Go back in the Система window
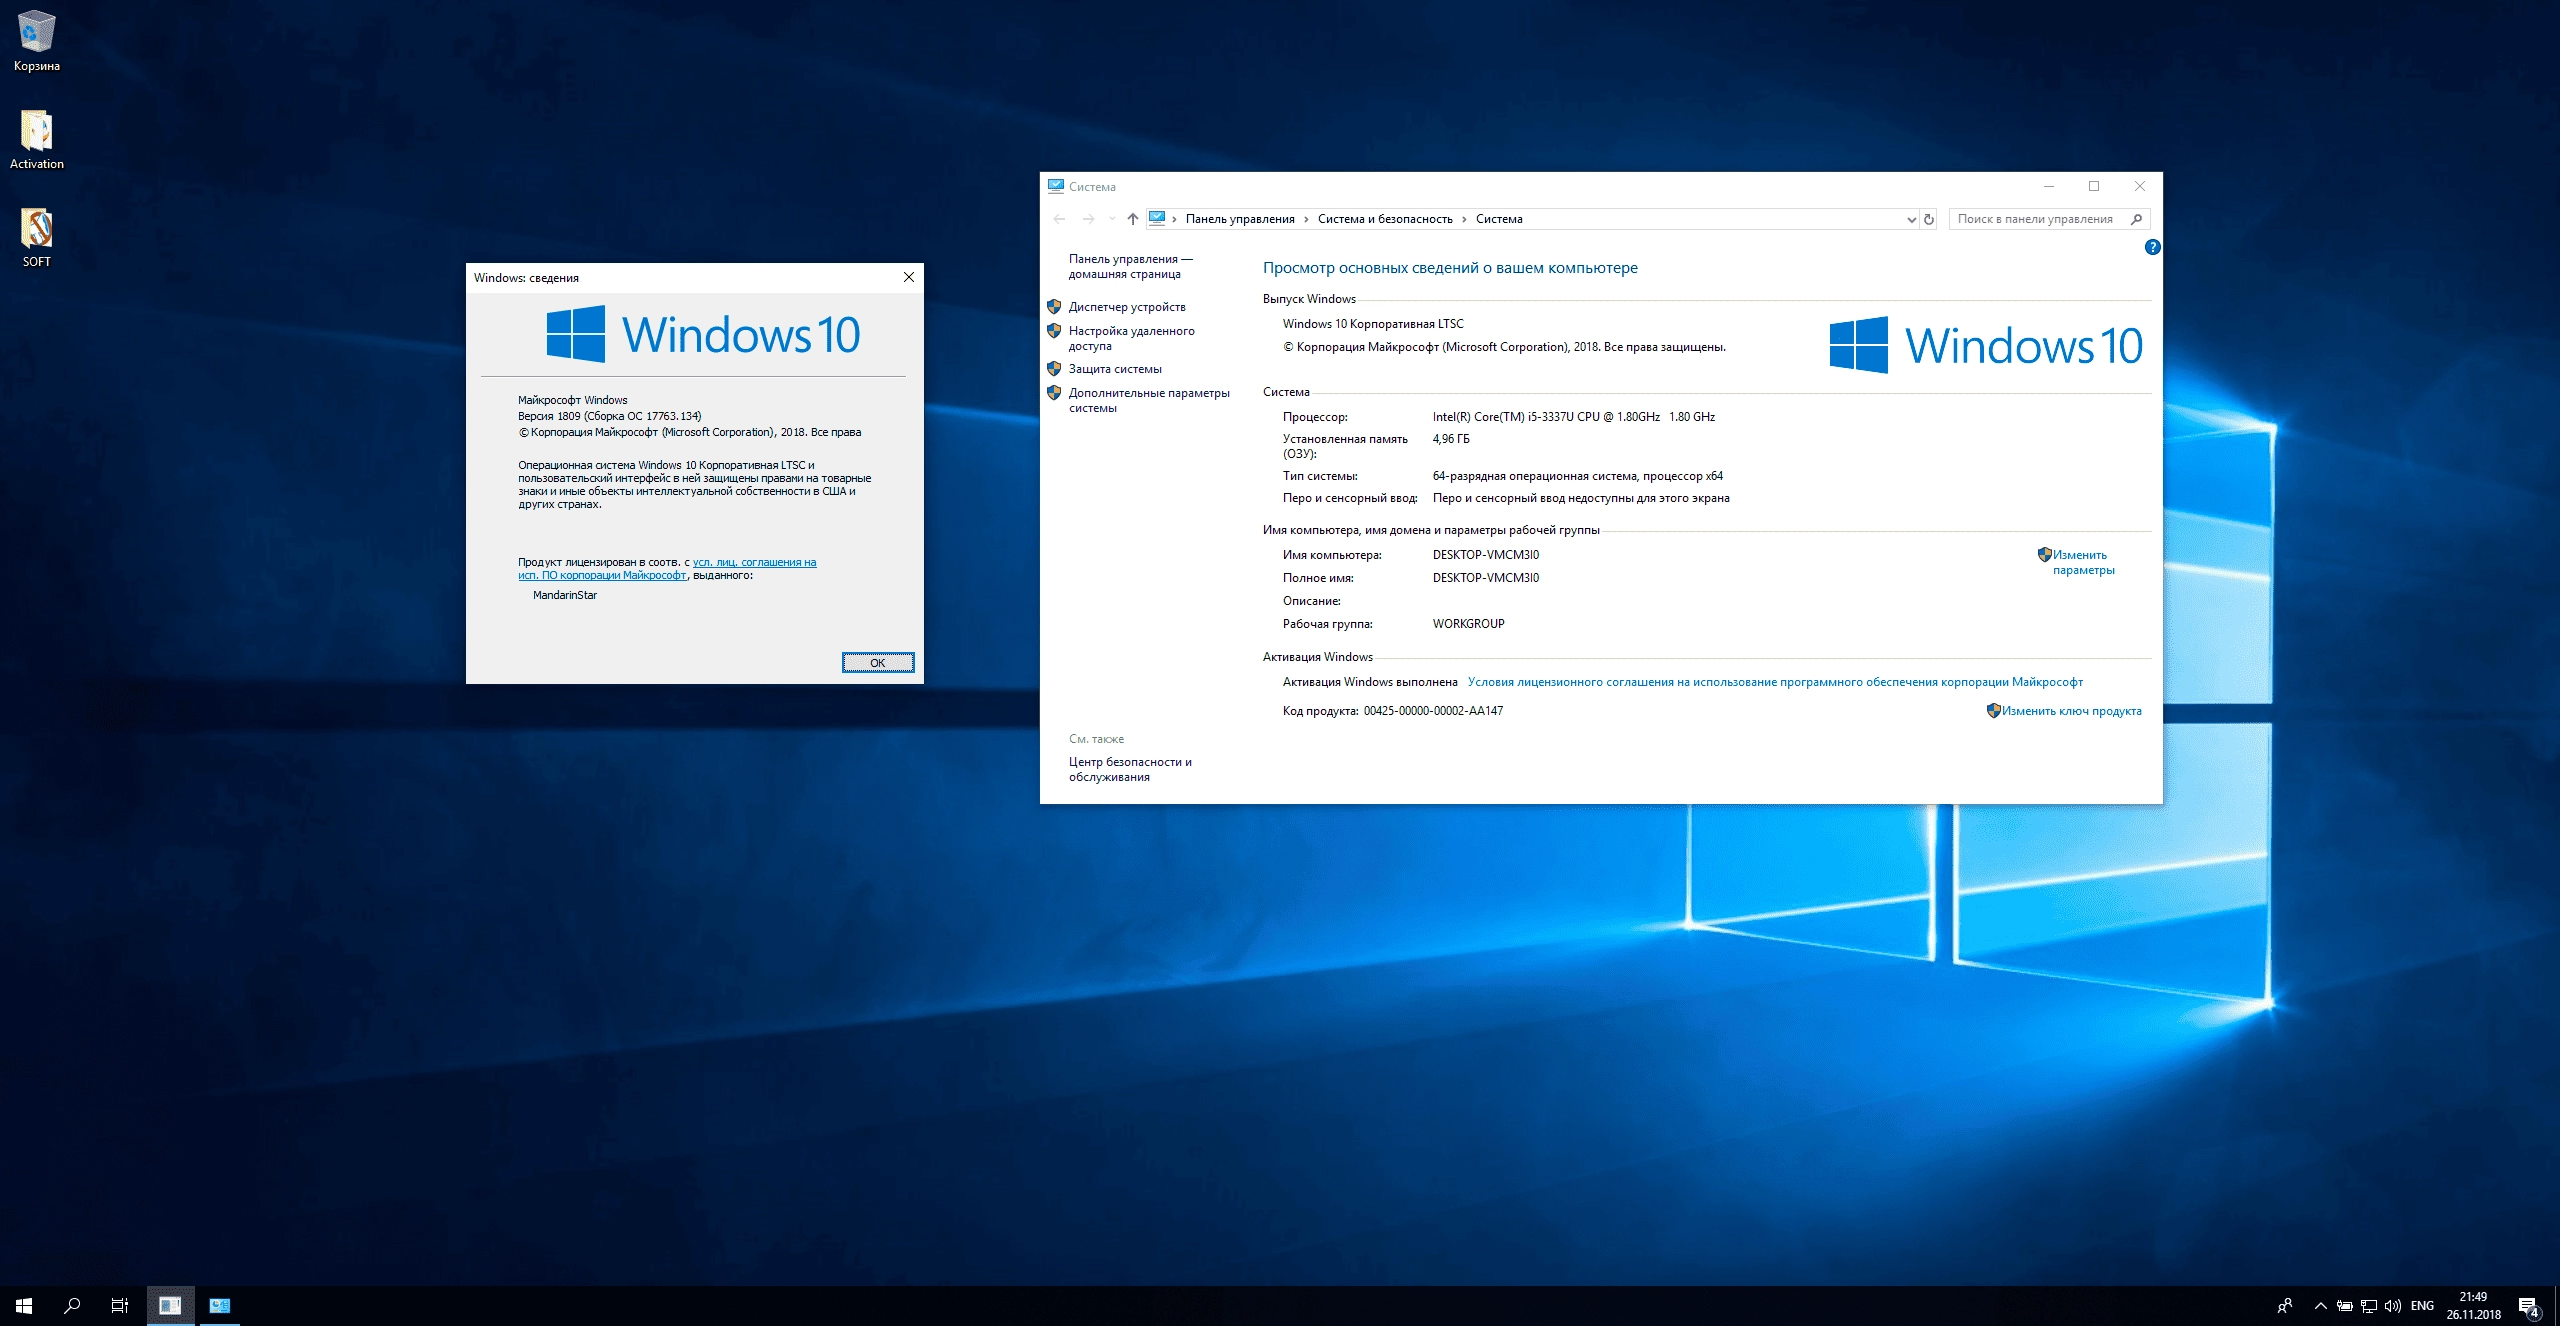 (x=1060, y=219)
